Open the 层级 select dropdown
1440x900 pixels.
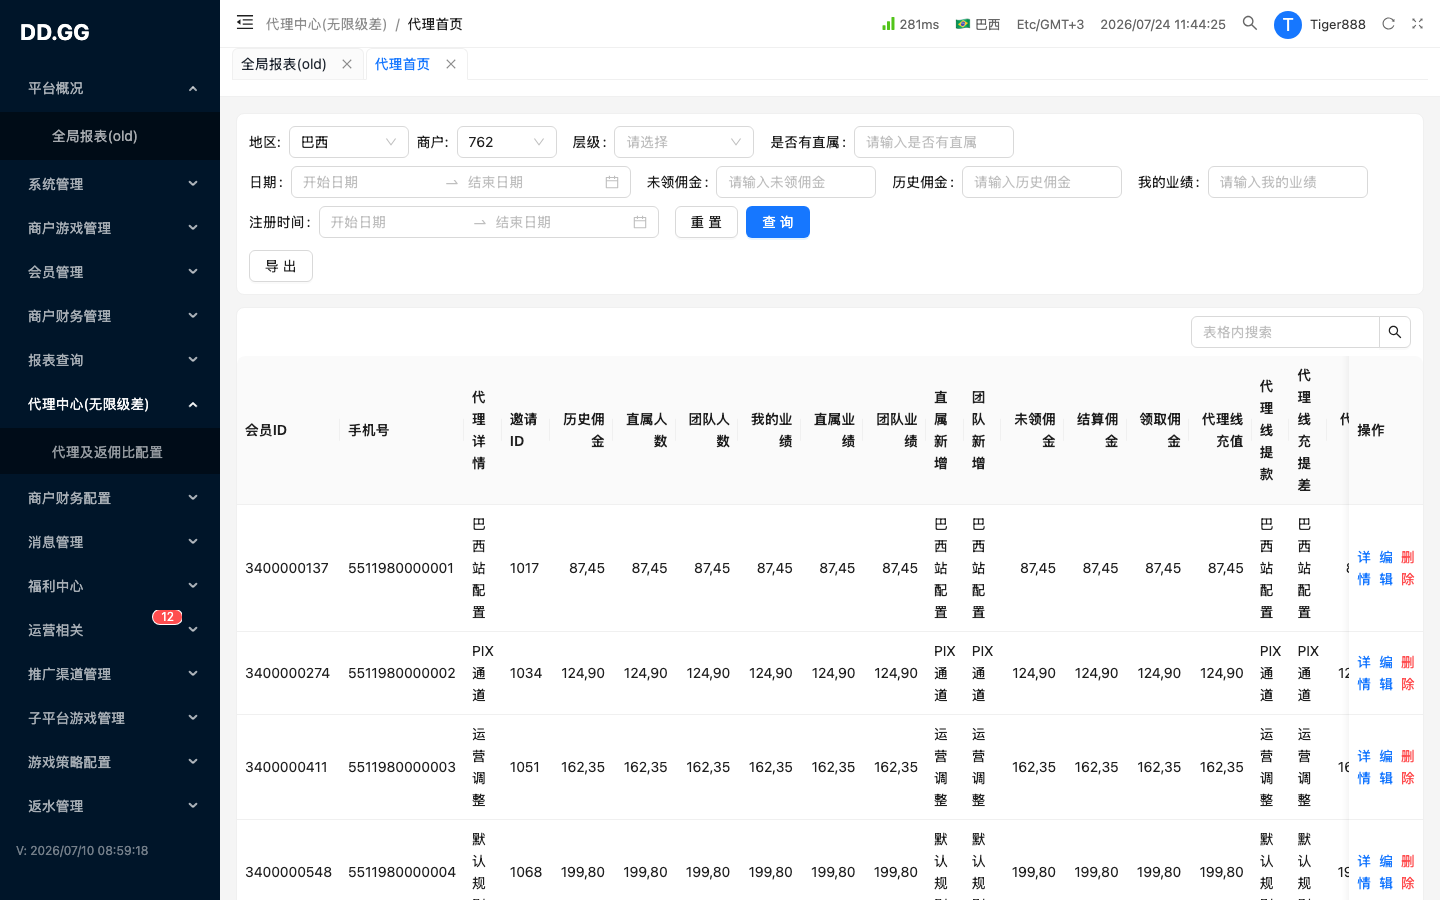tap(684, 142)
